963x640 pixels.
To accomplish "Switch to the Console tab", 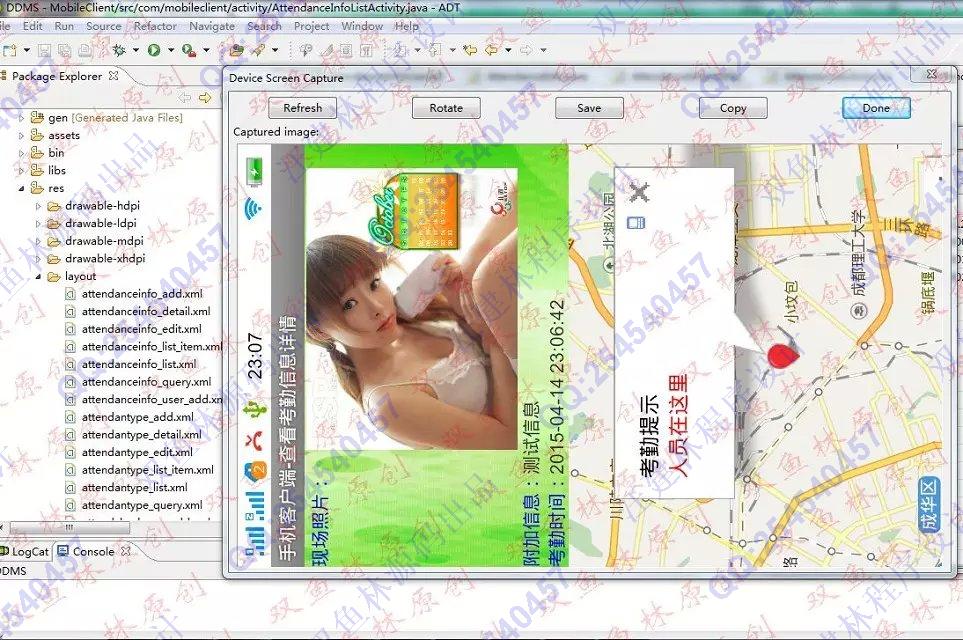I will pyautogui.click(x=93, y=552).
